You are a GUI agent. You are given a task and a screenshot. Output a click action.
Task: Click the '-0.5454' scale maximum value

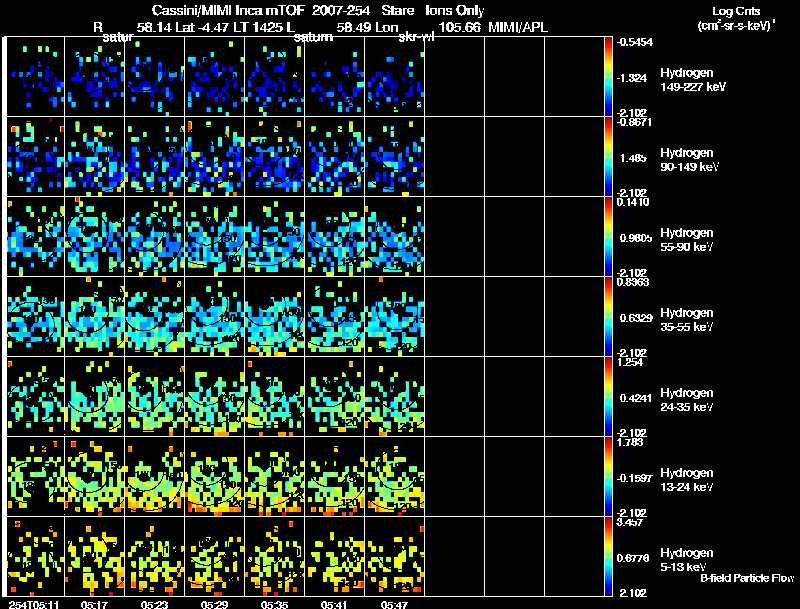[635, 42]
